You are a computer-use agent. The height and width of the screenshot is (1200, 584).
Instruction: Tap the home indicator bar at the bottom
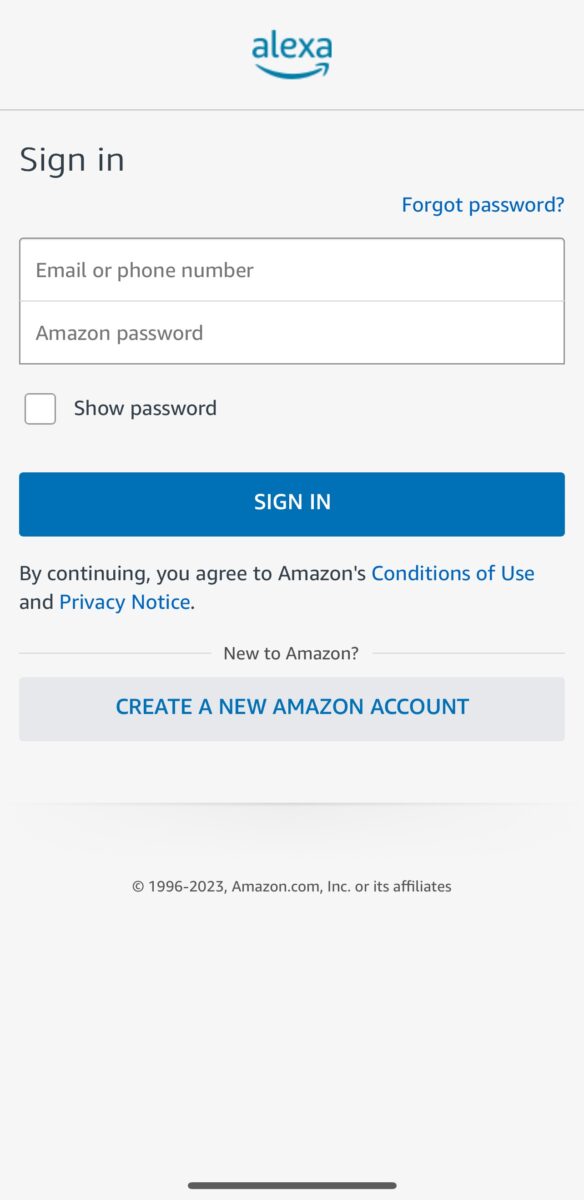[x=292, y=1185]
